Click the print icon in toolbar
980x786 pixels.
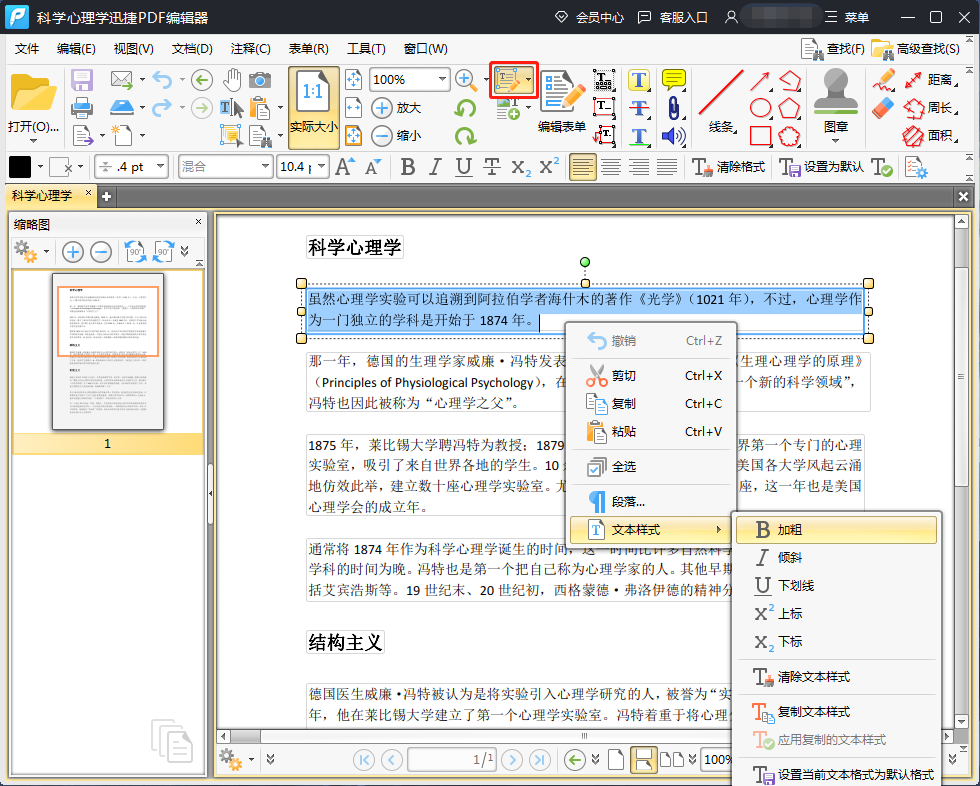coord(82,107)
